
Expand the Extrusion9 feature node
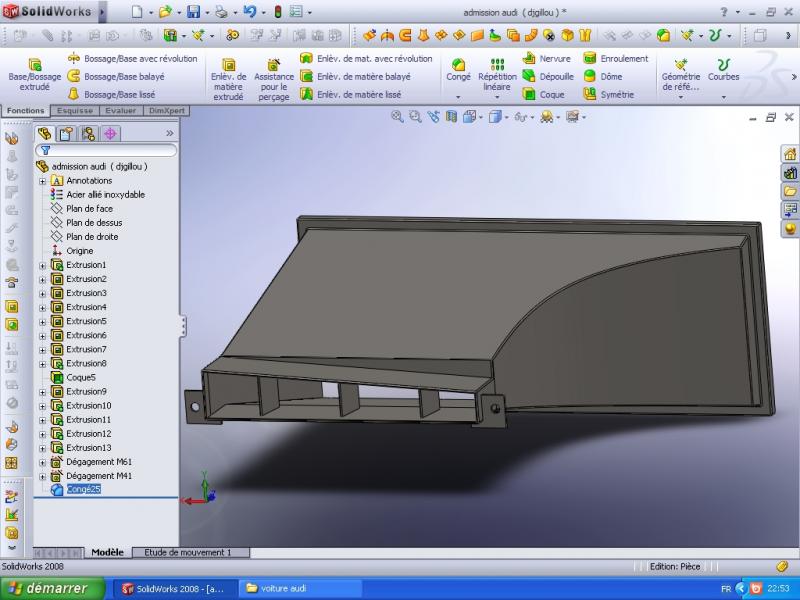[43, 392]
